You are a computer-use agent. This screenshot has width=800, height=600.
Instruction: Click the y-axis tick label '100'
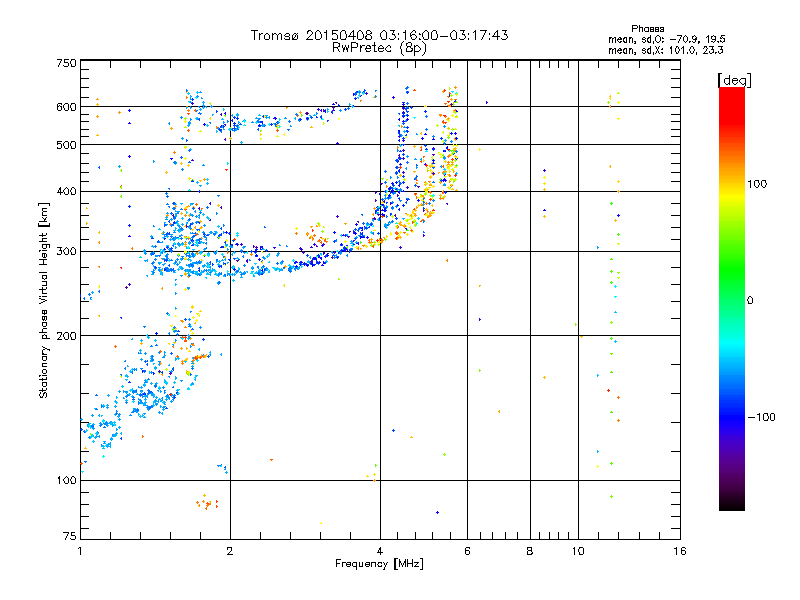tap(66, 480)
